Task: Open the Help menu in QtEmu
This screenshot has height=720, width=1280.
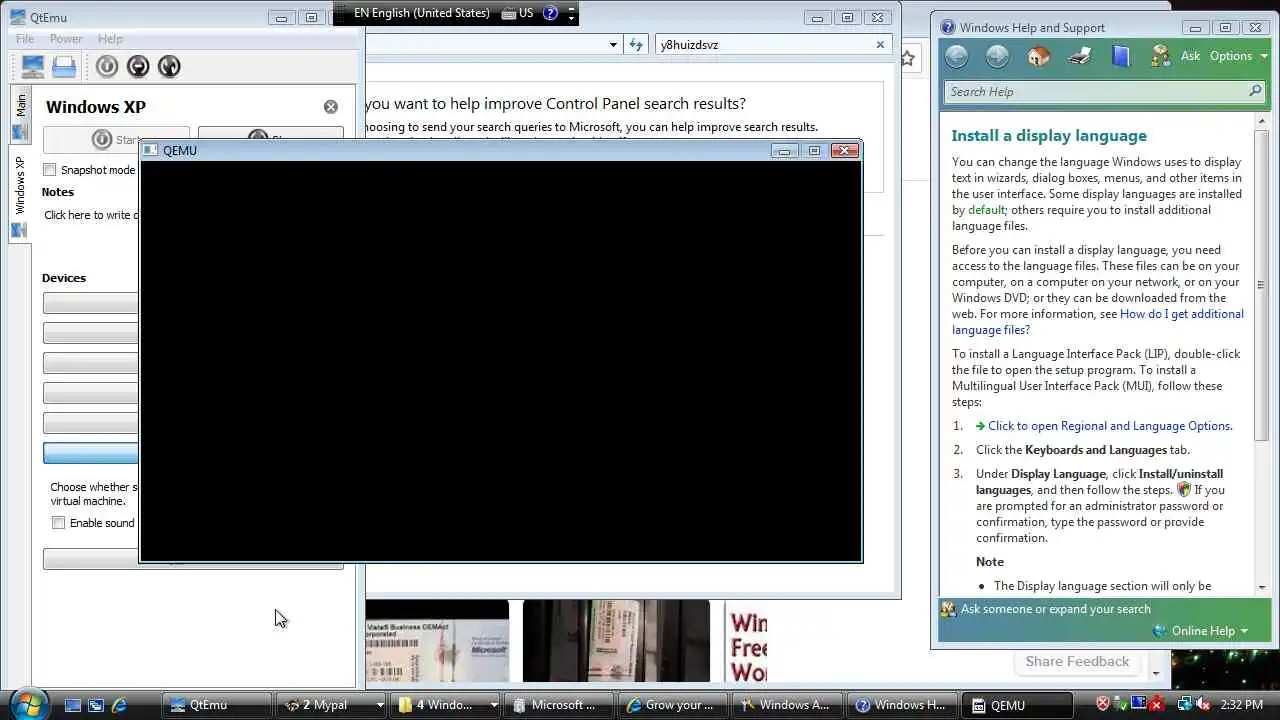Action: point(110,39)
